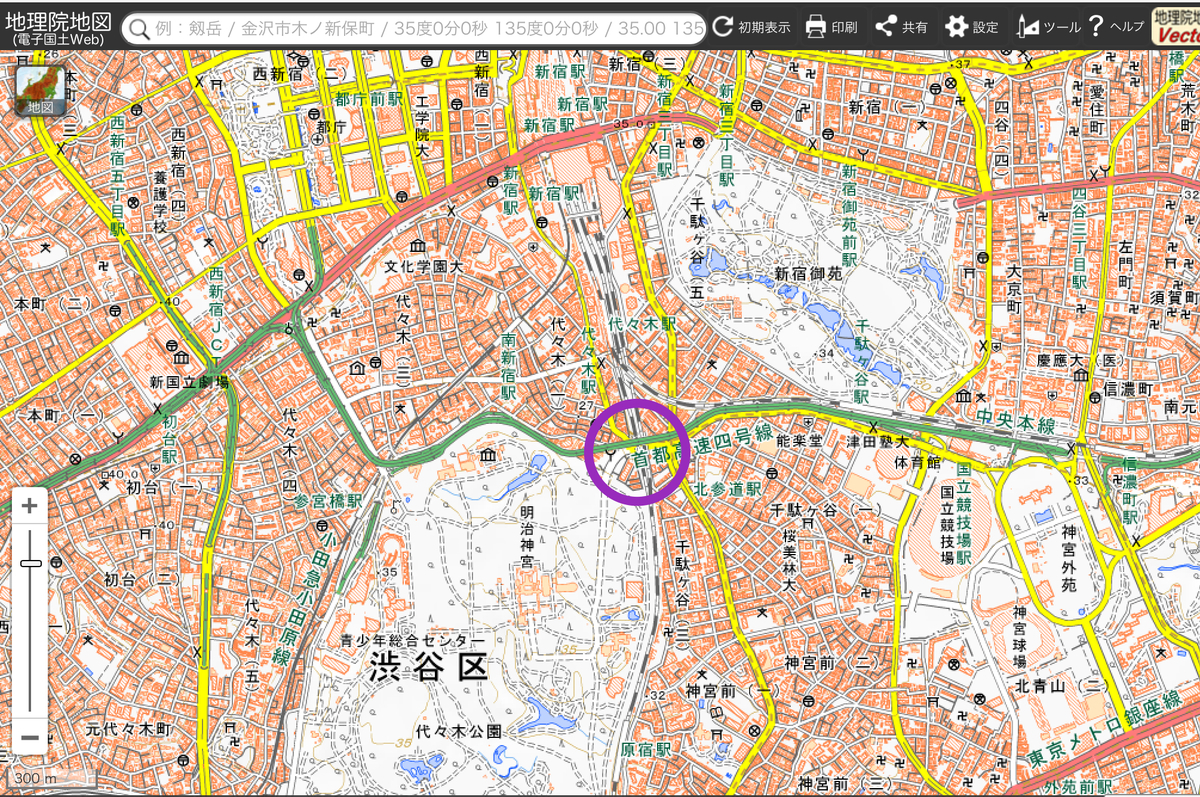Zoom out with the minus button
This screenshot has height=797, width=1200.
(30, 738)
